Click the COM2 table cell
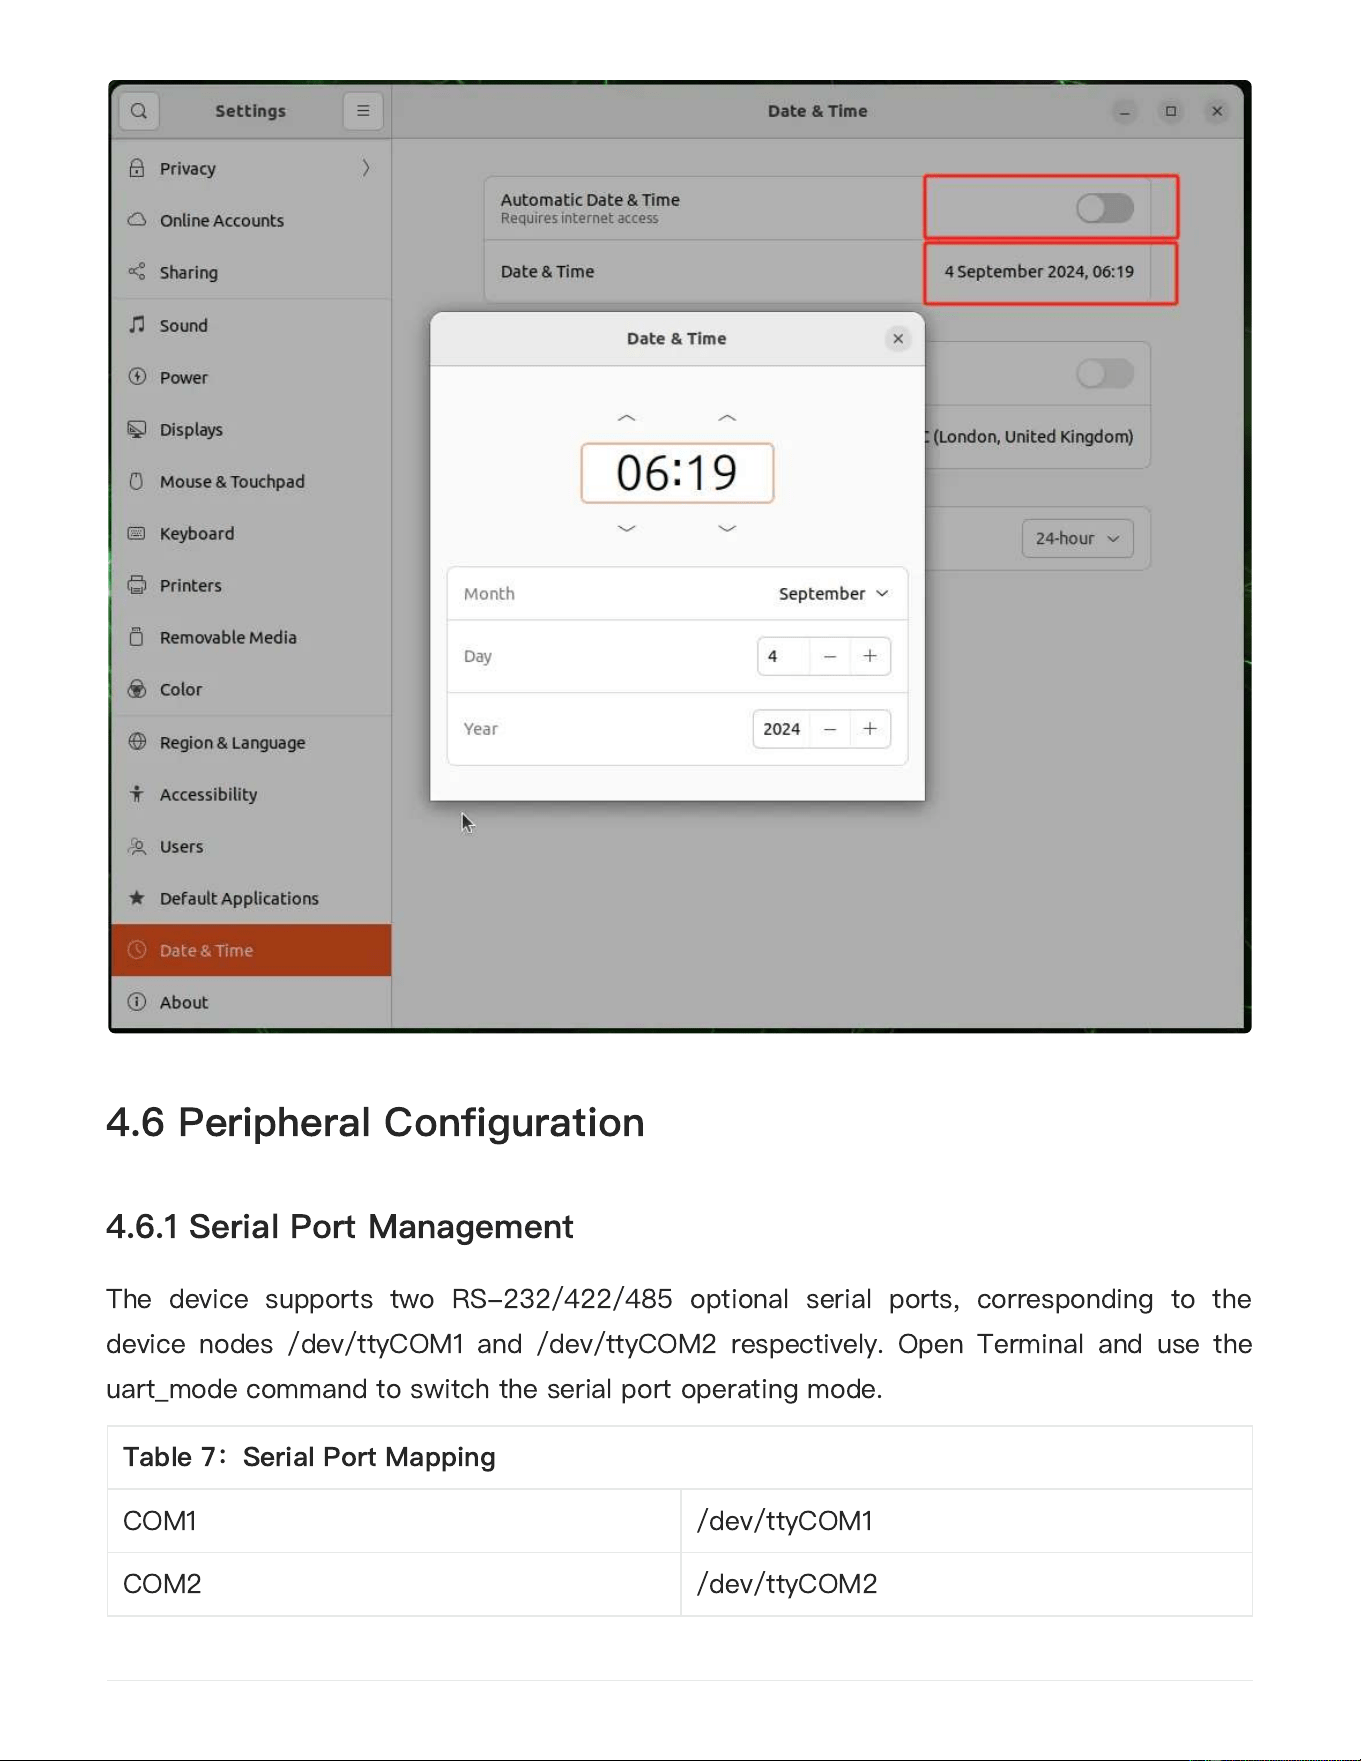 coord(394,1584)
